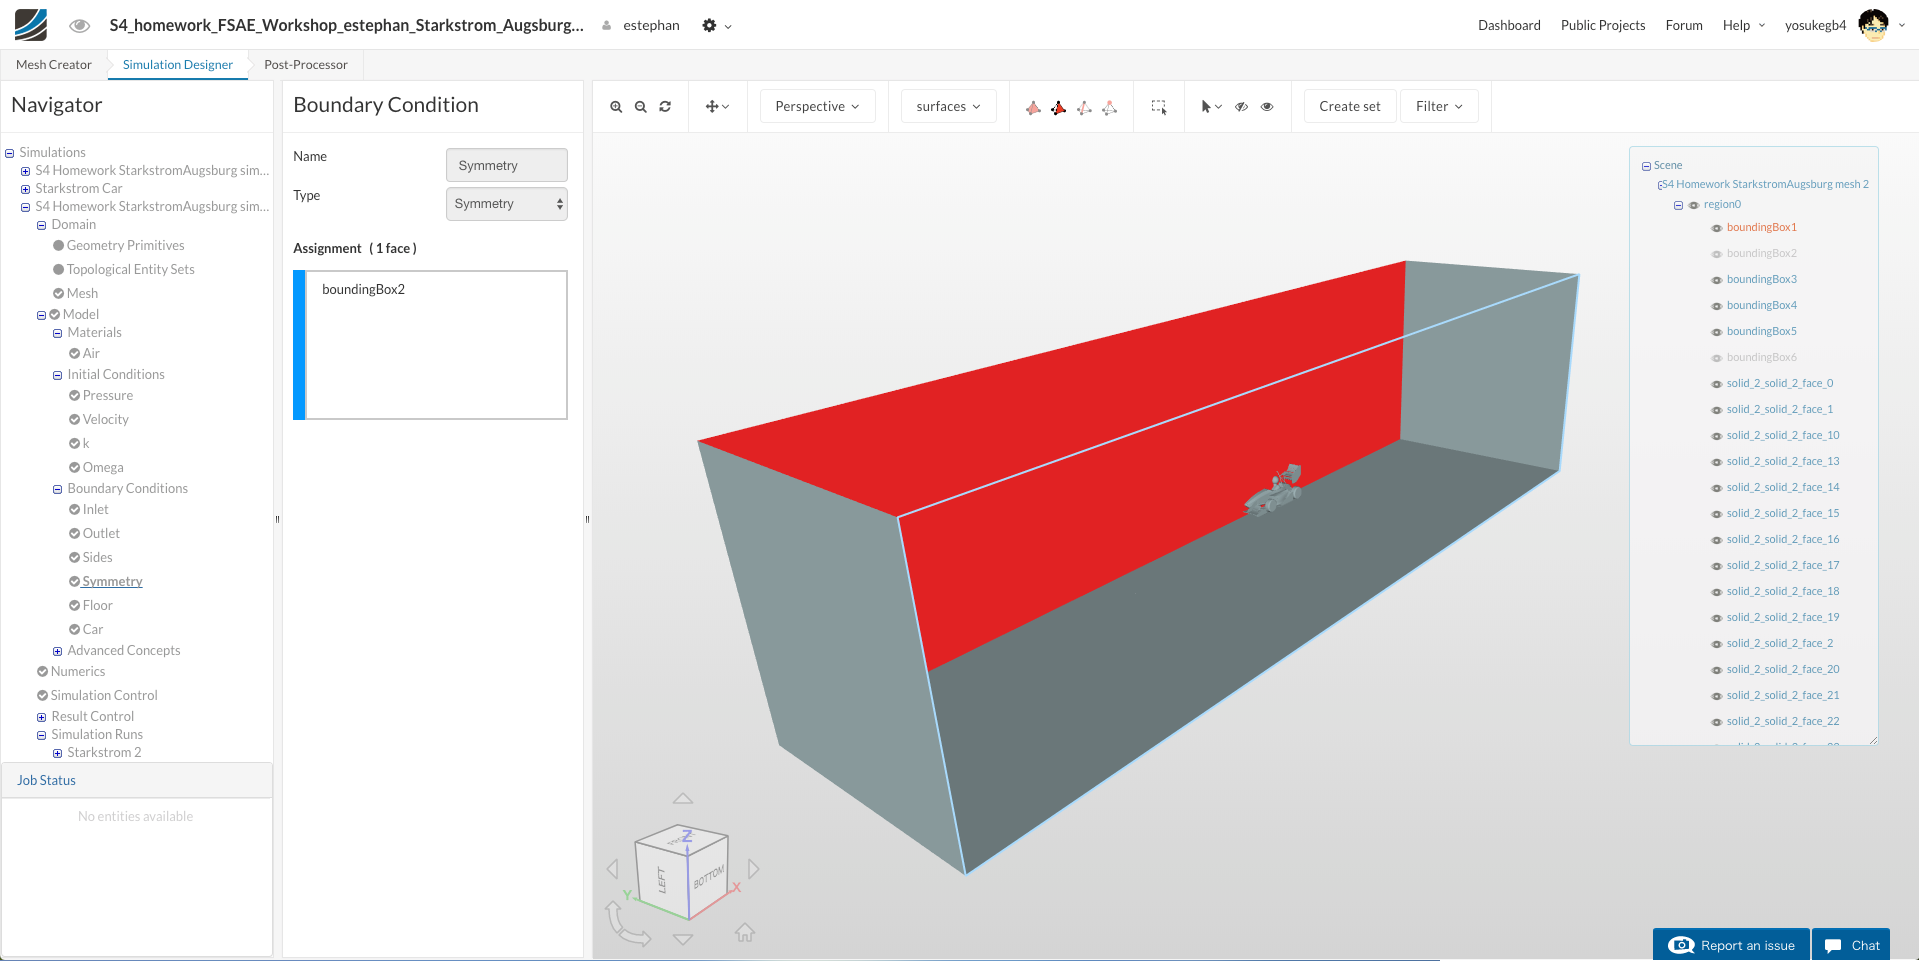Rotate view left with the left triangle arrow

(x=612, y=869)
